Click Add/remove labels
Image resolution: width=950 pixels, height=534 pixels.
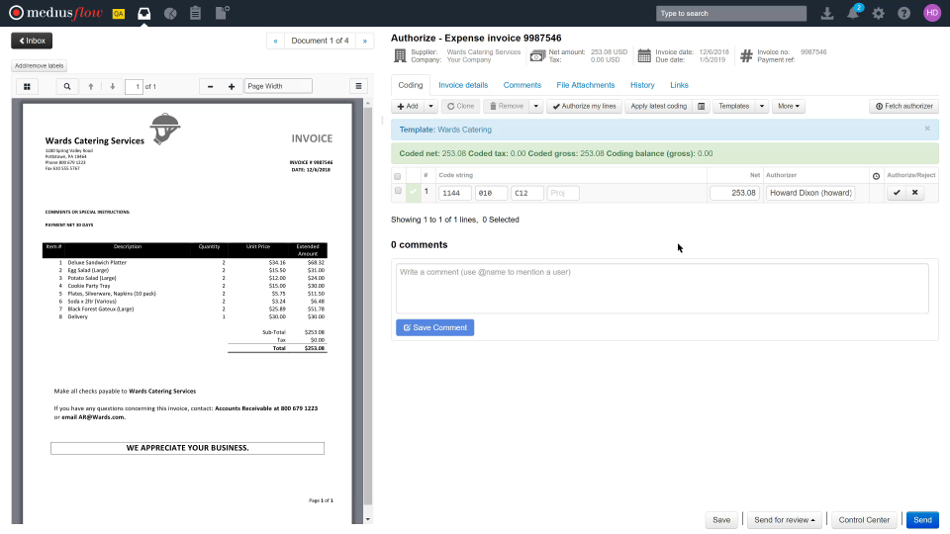(39, 65)
